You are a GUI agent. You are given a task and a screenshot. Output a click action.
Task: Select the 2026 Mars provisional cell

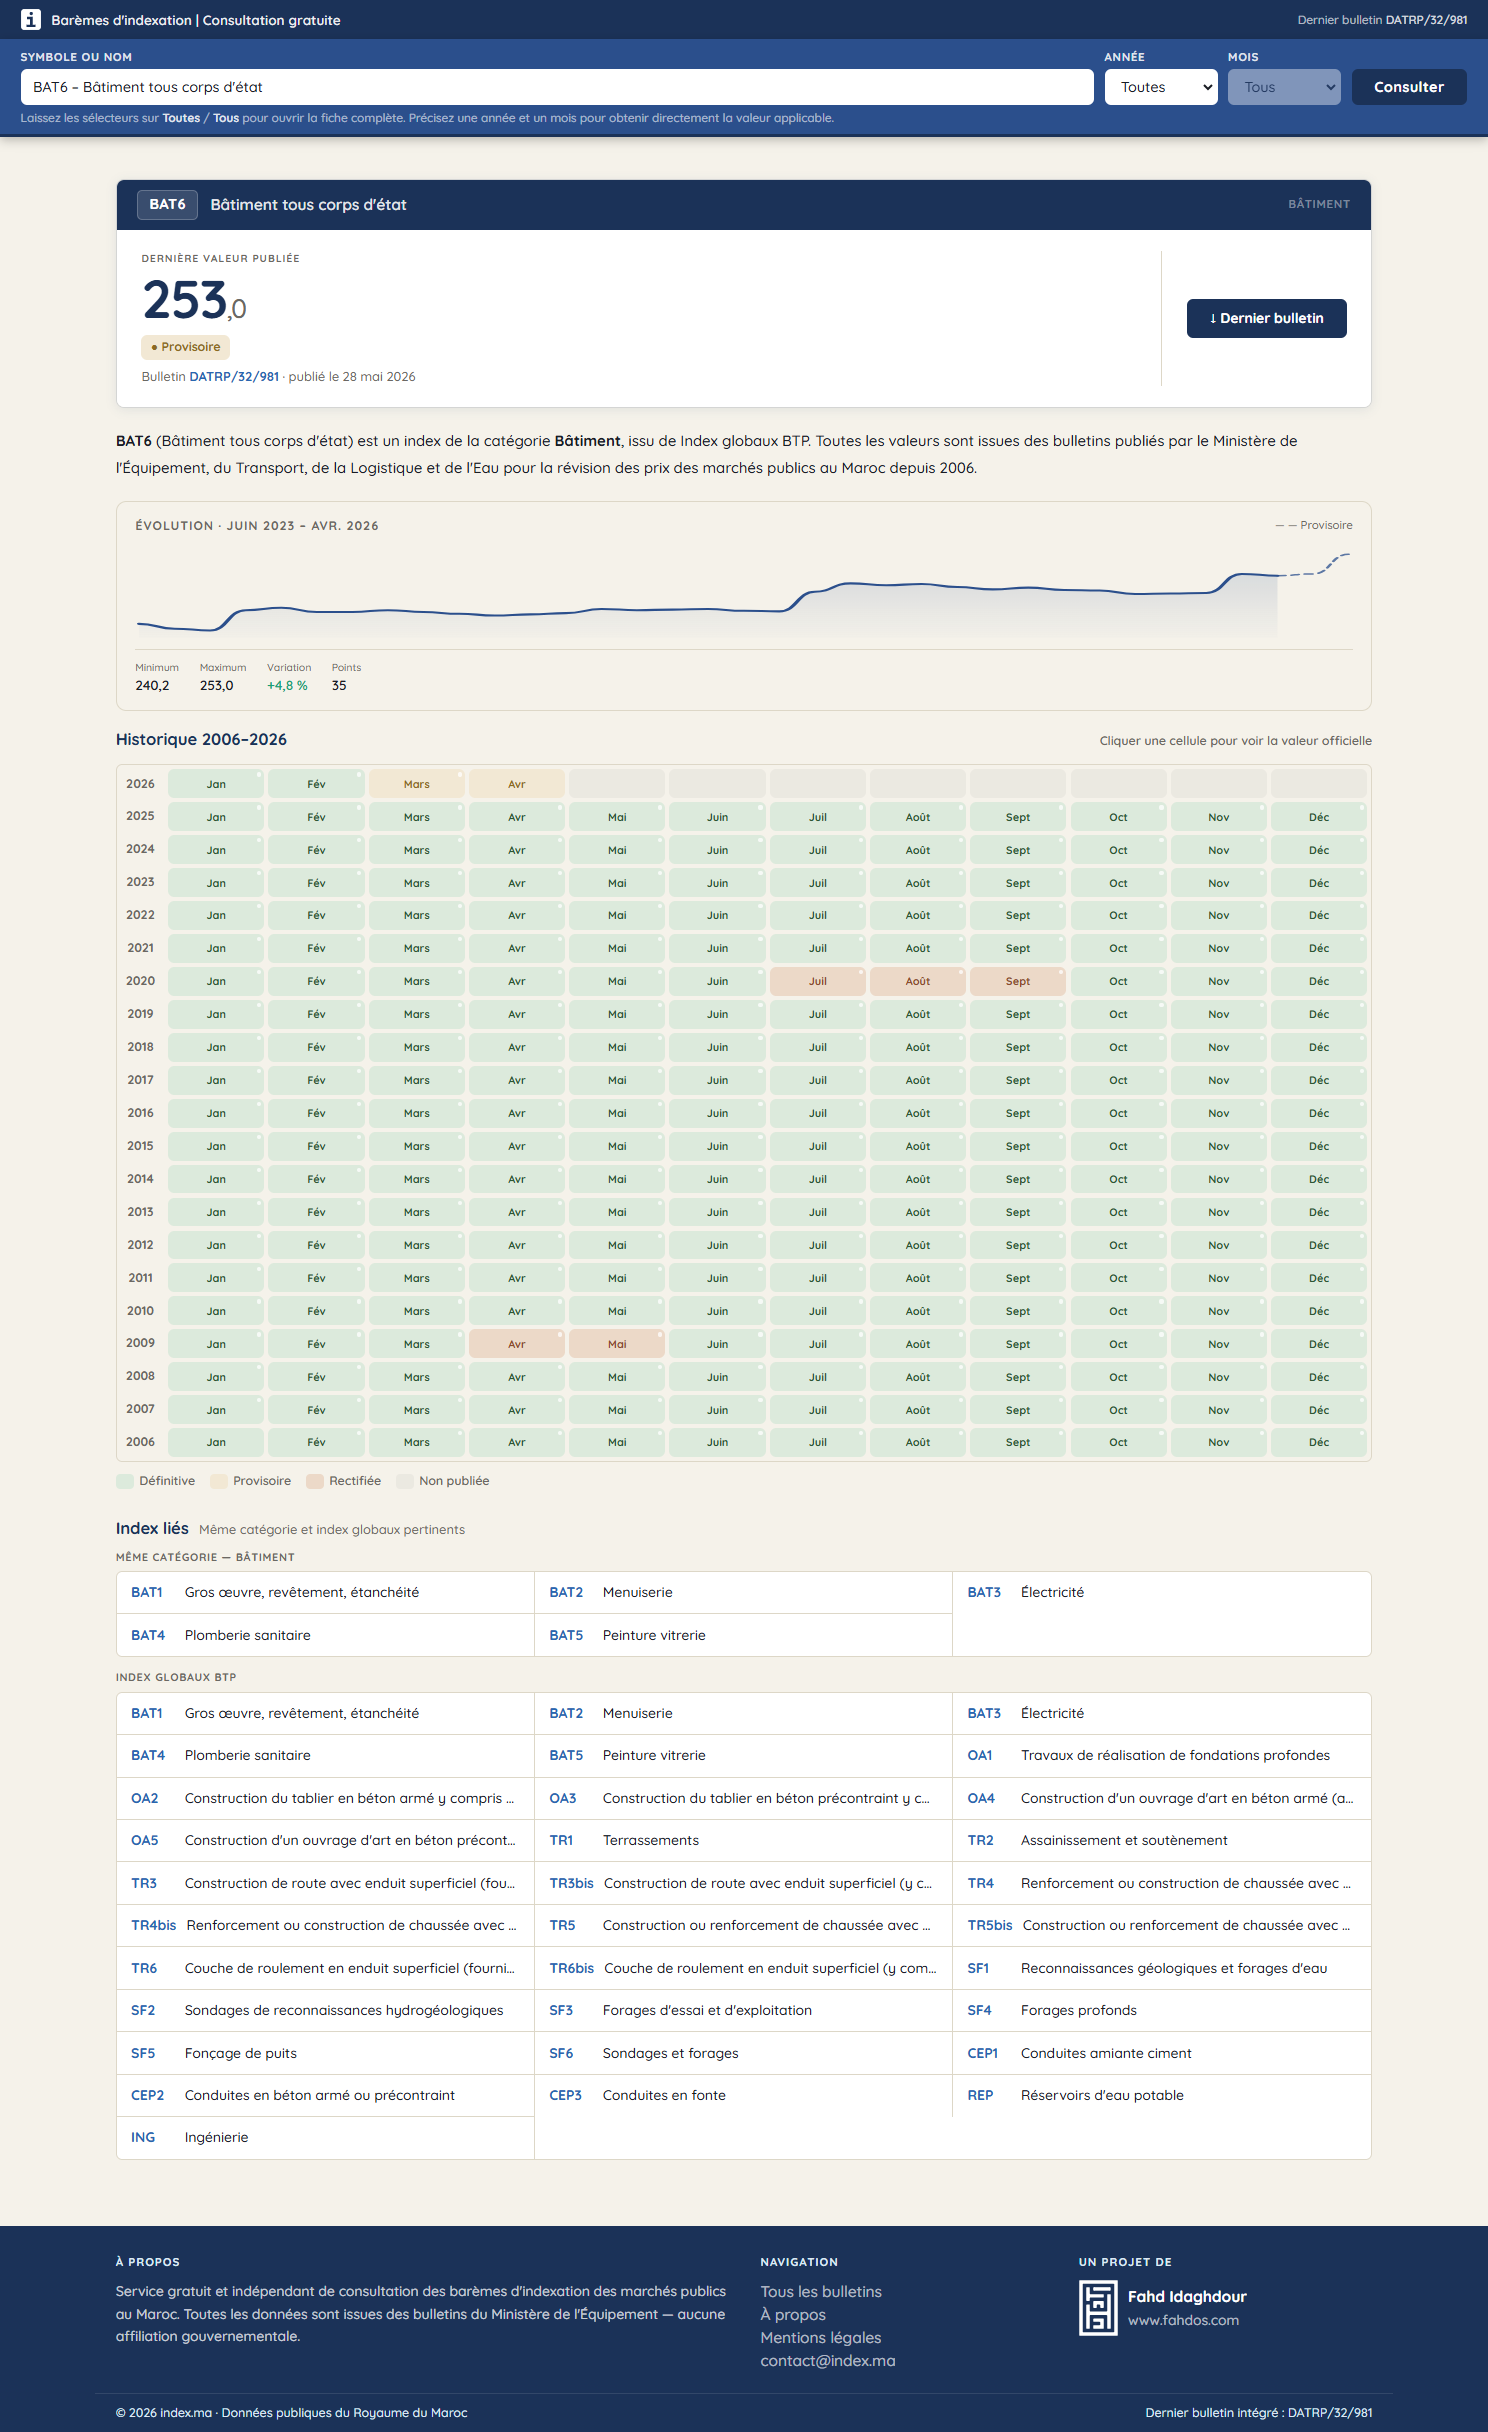point(416,784)
